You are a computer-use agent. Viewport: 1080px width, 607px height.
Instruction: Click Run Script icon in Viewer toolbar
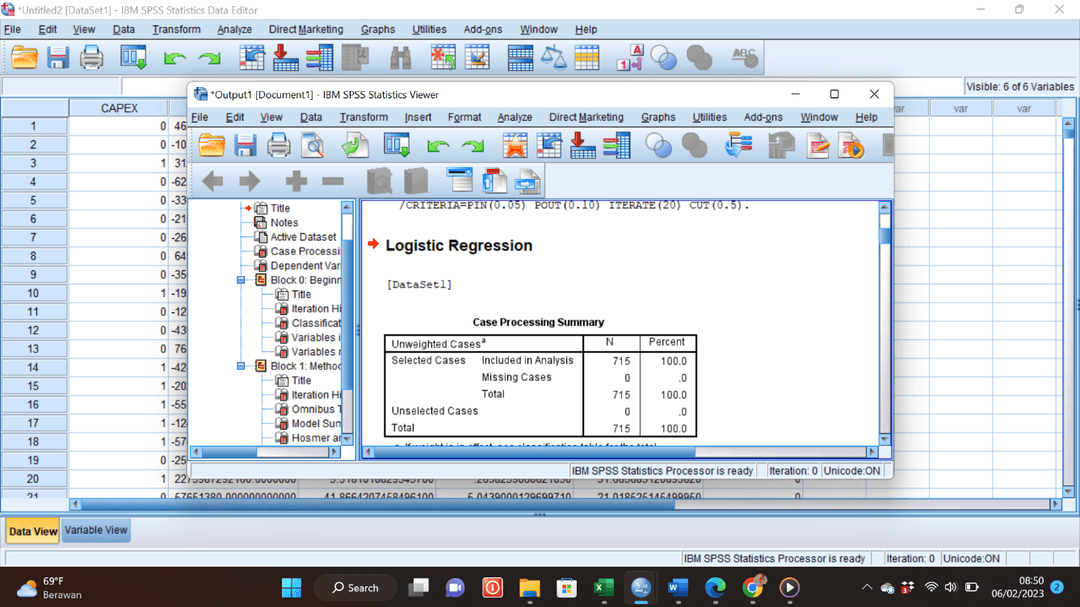(x=851, y=145)
